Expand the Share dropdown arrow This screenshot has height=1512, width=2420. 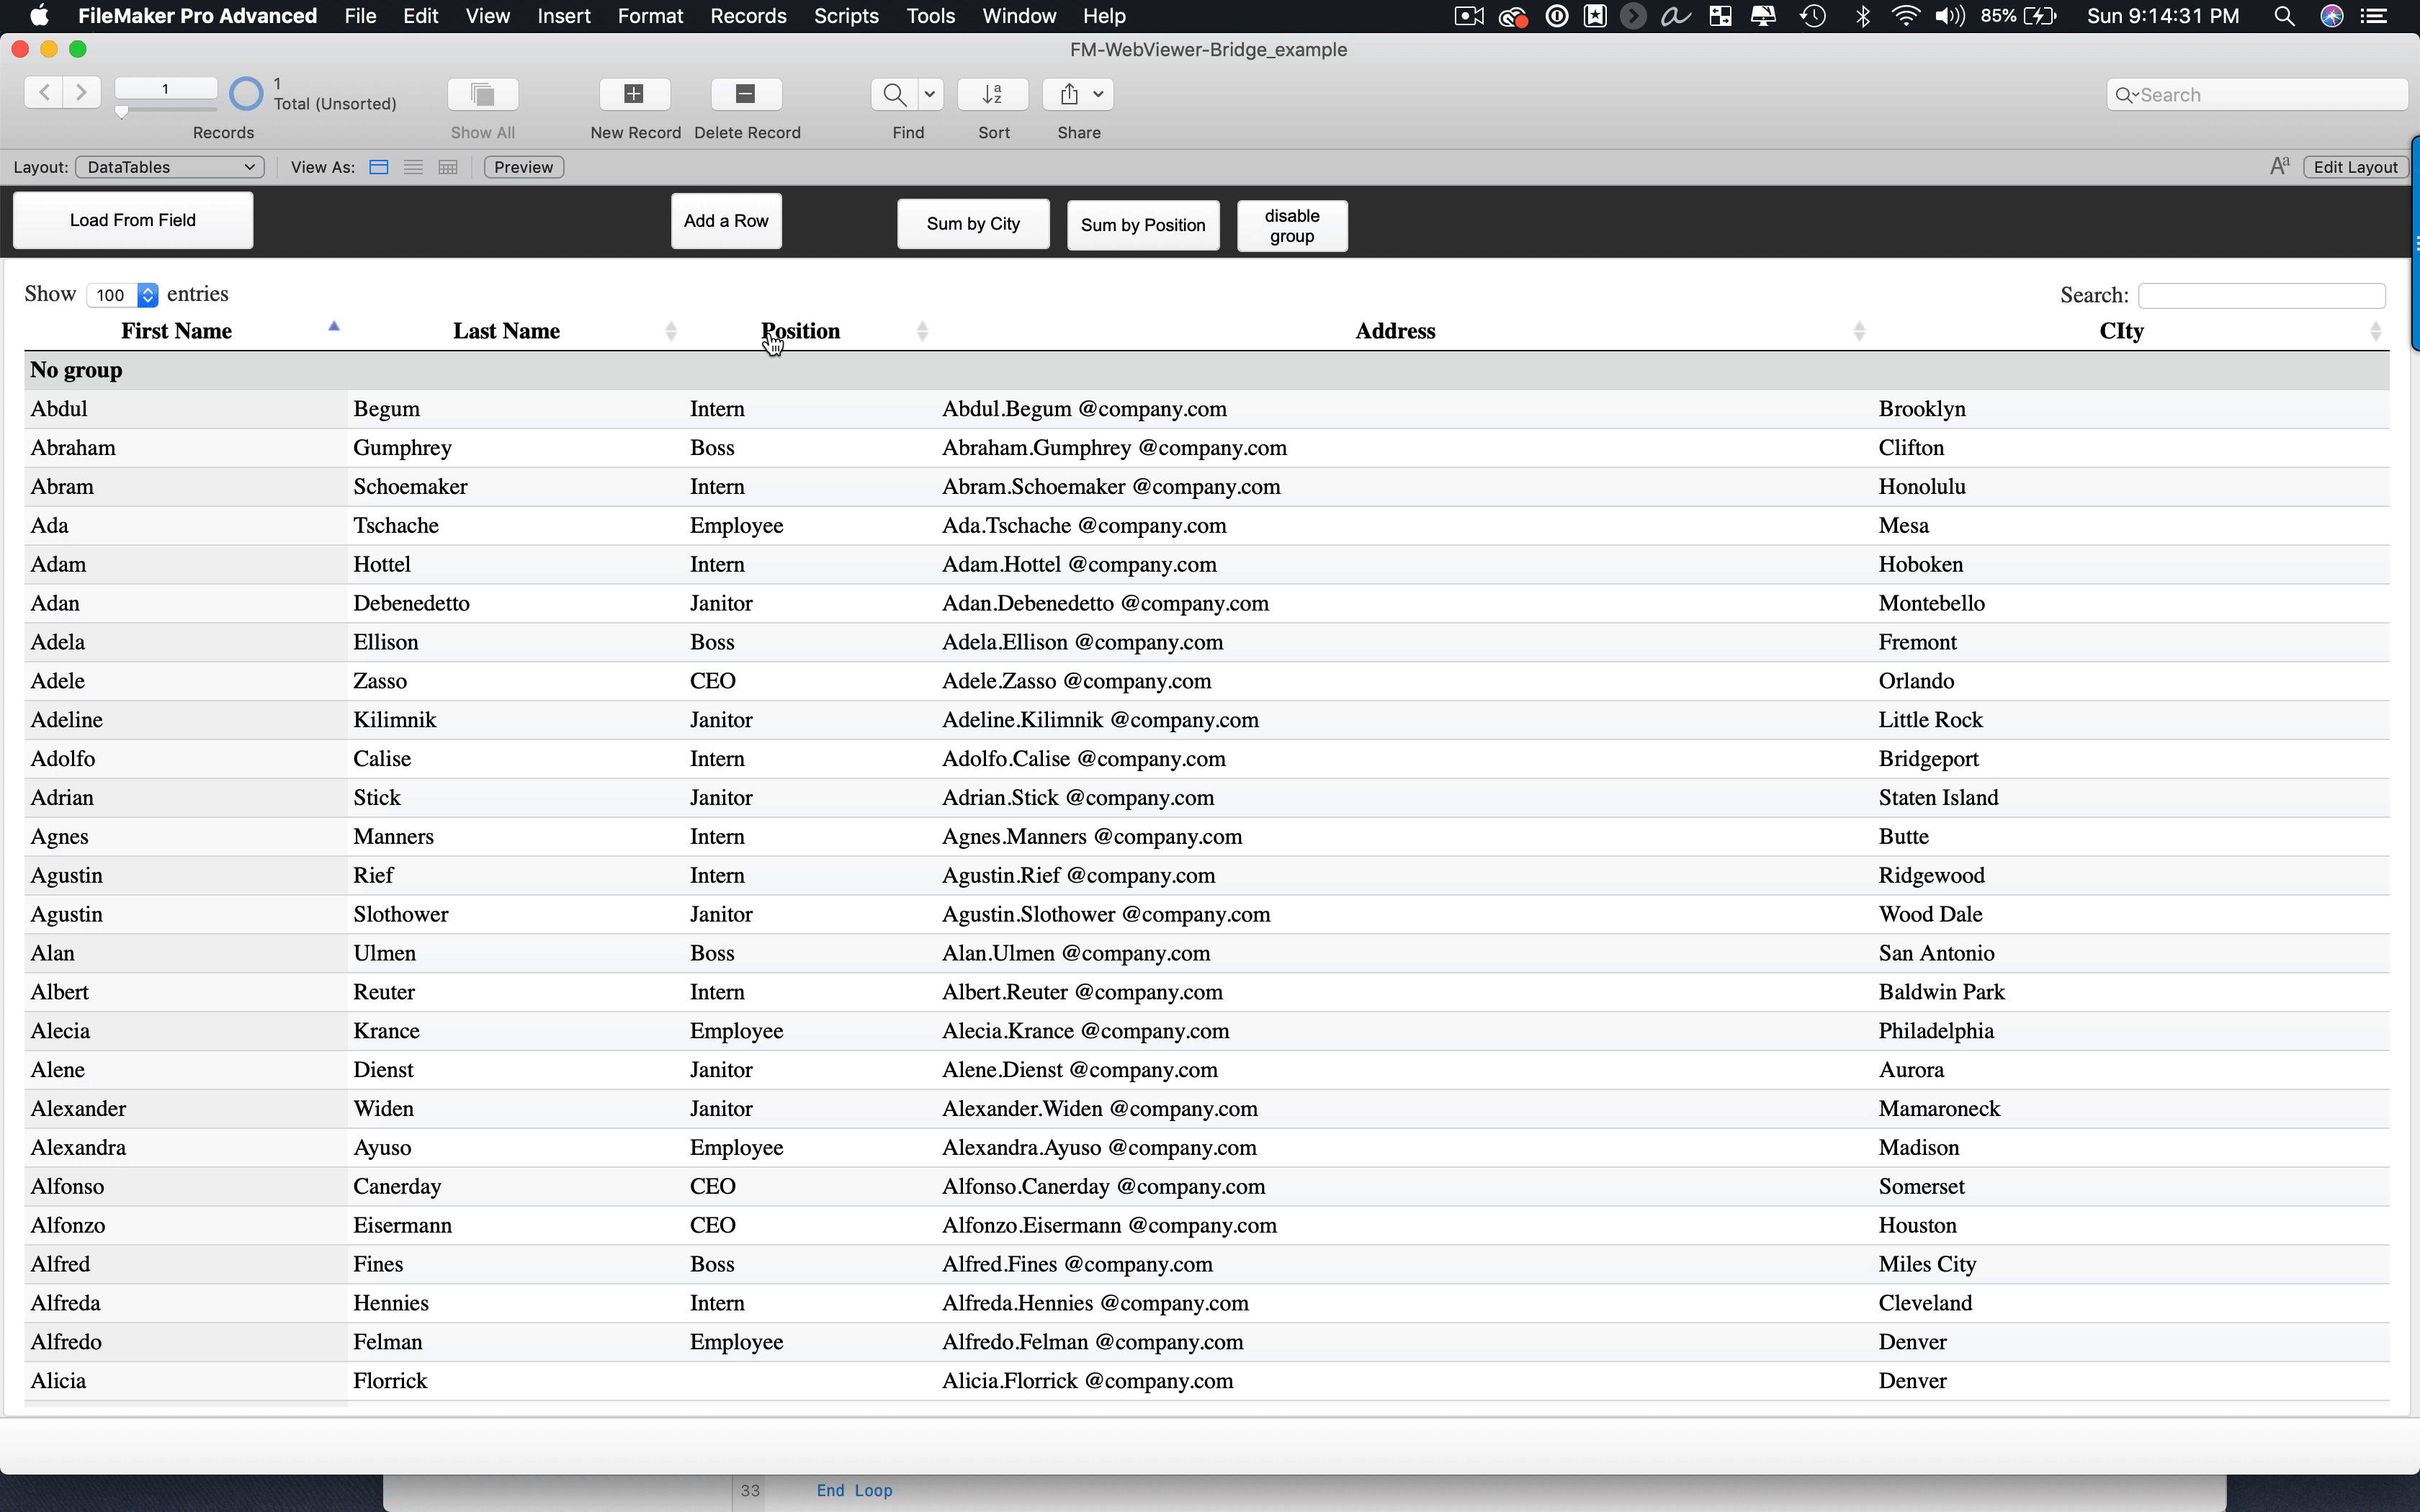(x=1099, y=94)
